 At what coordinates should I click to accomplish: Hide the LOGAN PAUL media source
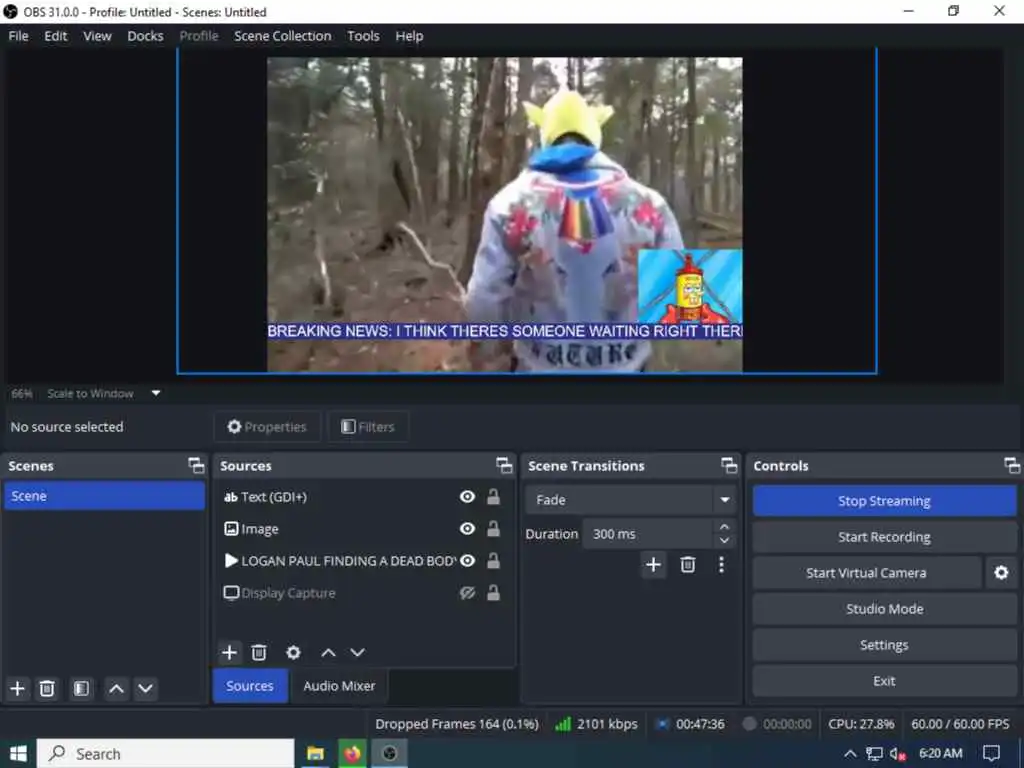pyautogui.click(x=468, y=560)
